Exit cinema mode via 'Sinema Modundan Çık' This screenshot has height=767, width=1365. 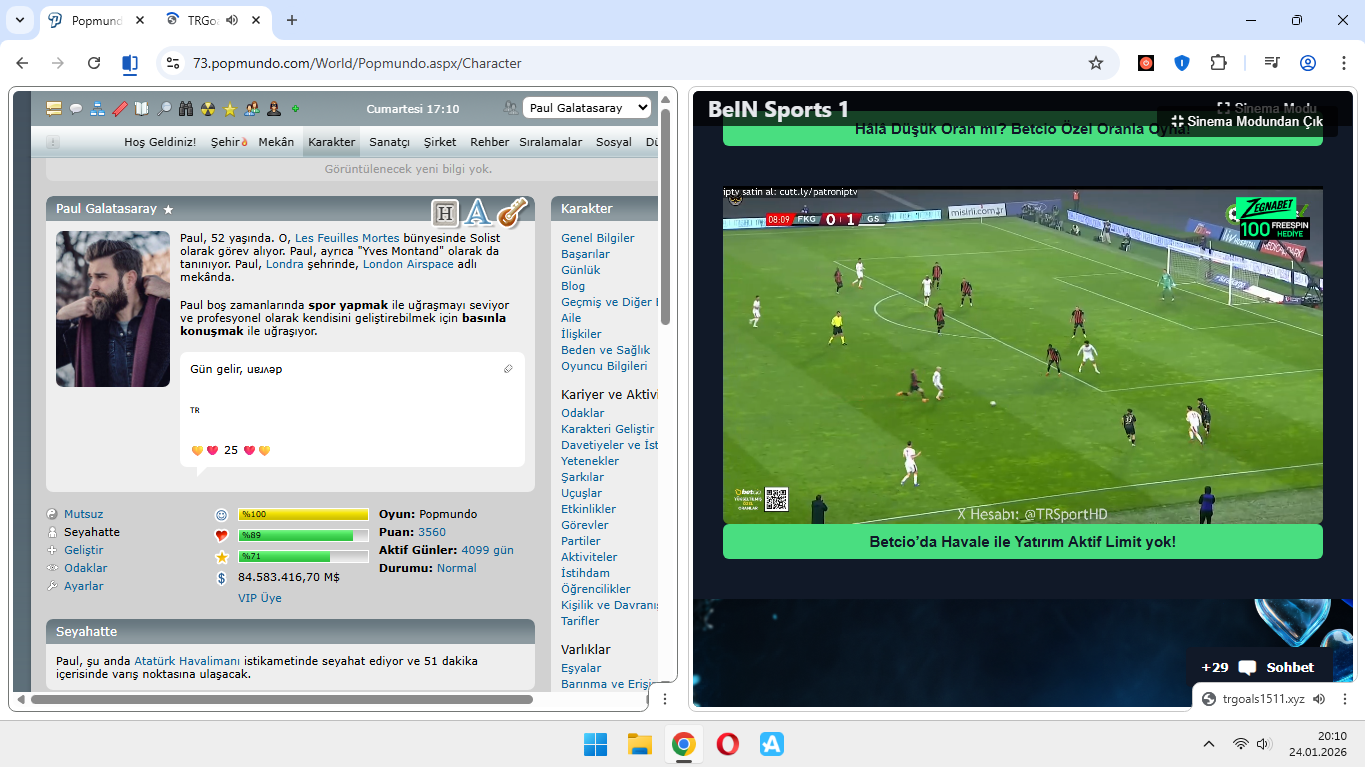pyautogui.click(x=1247, y=121)
